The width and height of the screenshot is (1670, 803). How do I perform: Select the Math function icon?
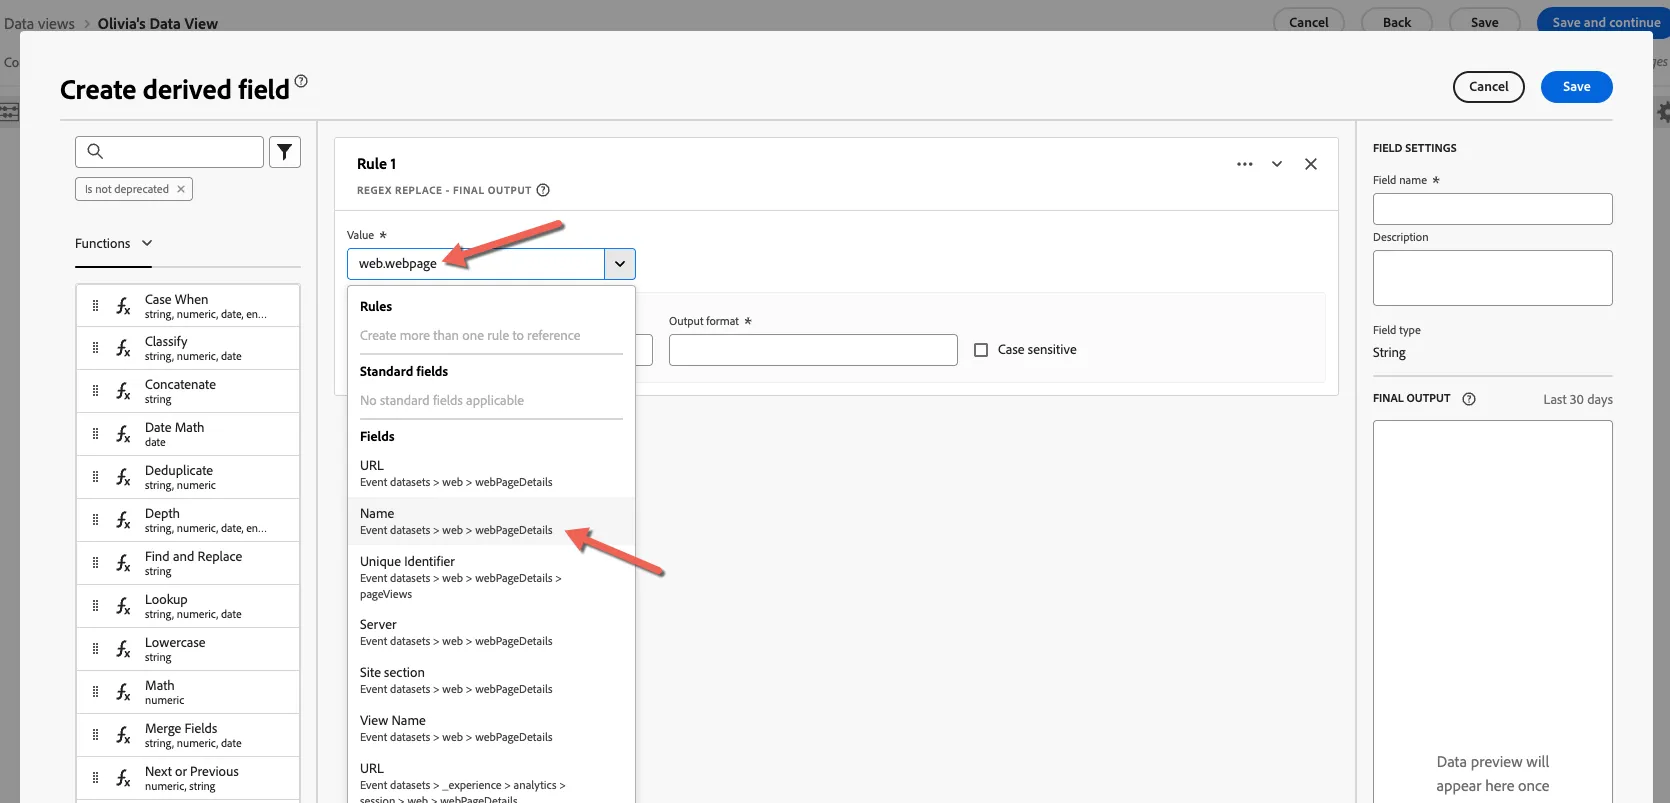click(x=123, y=692)
